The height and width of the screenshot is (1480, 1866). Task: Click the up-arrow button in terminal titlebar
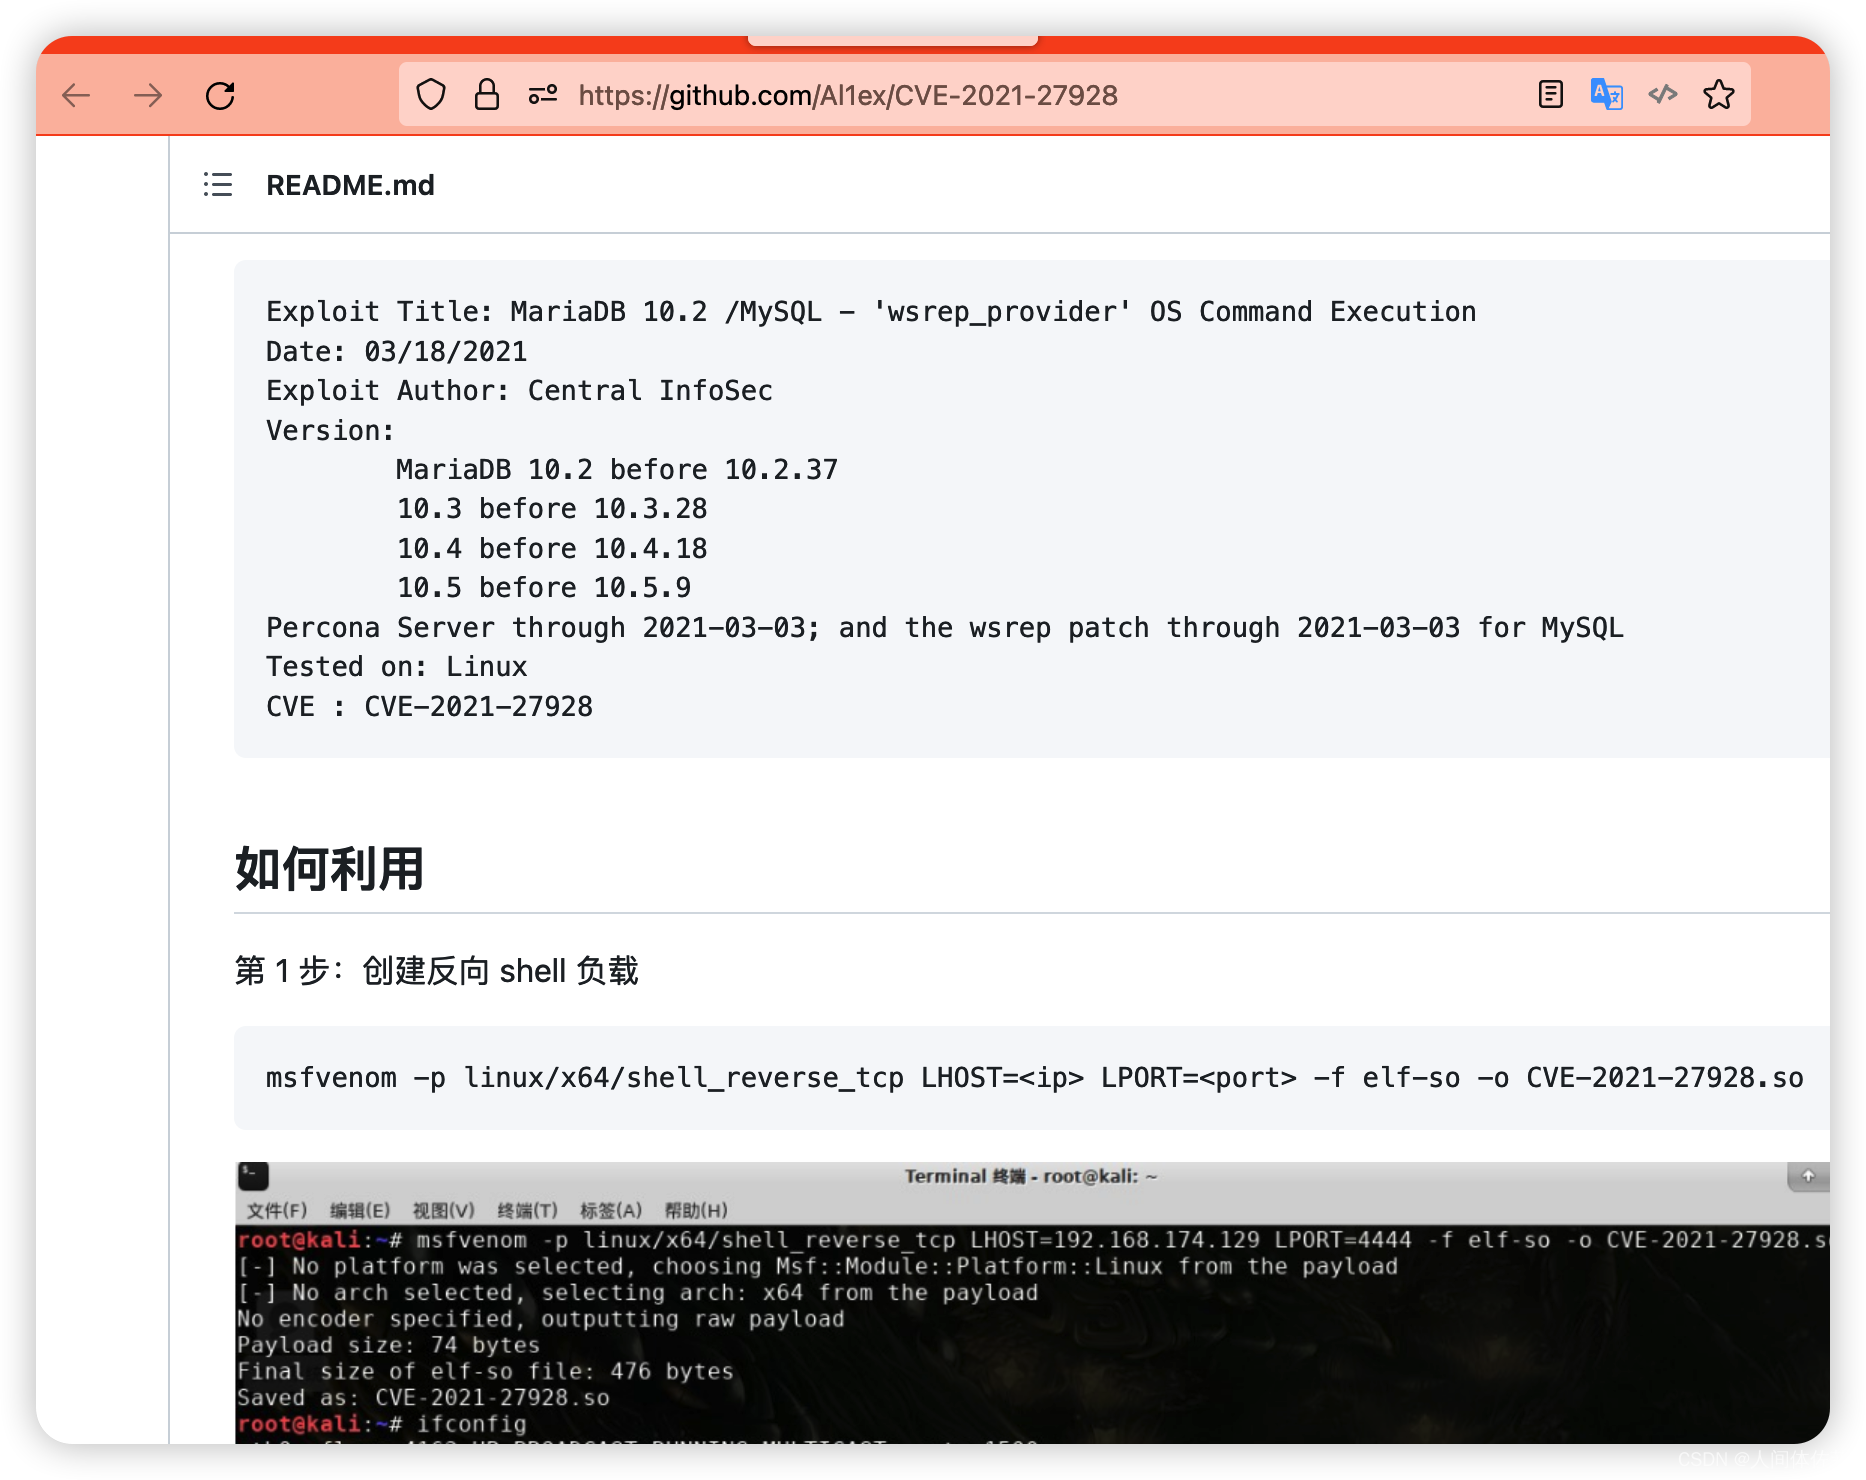(x=1807, y=1177)
